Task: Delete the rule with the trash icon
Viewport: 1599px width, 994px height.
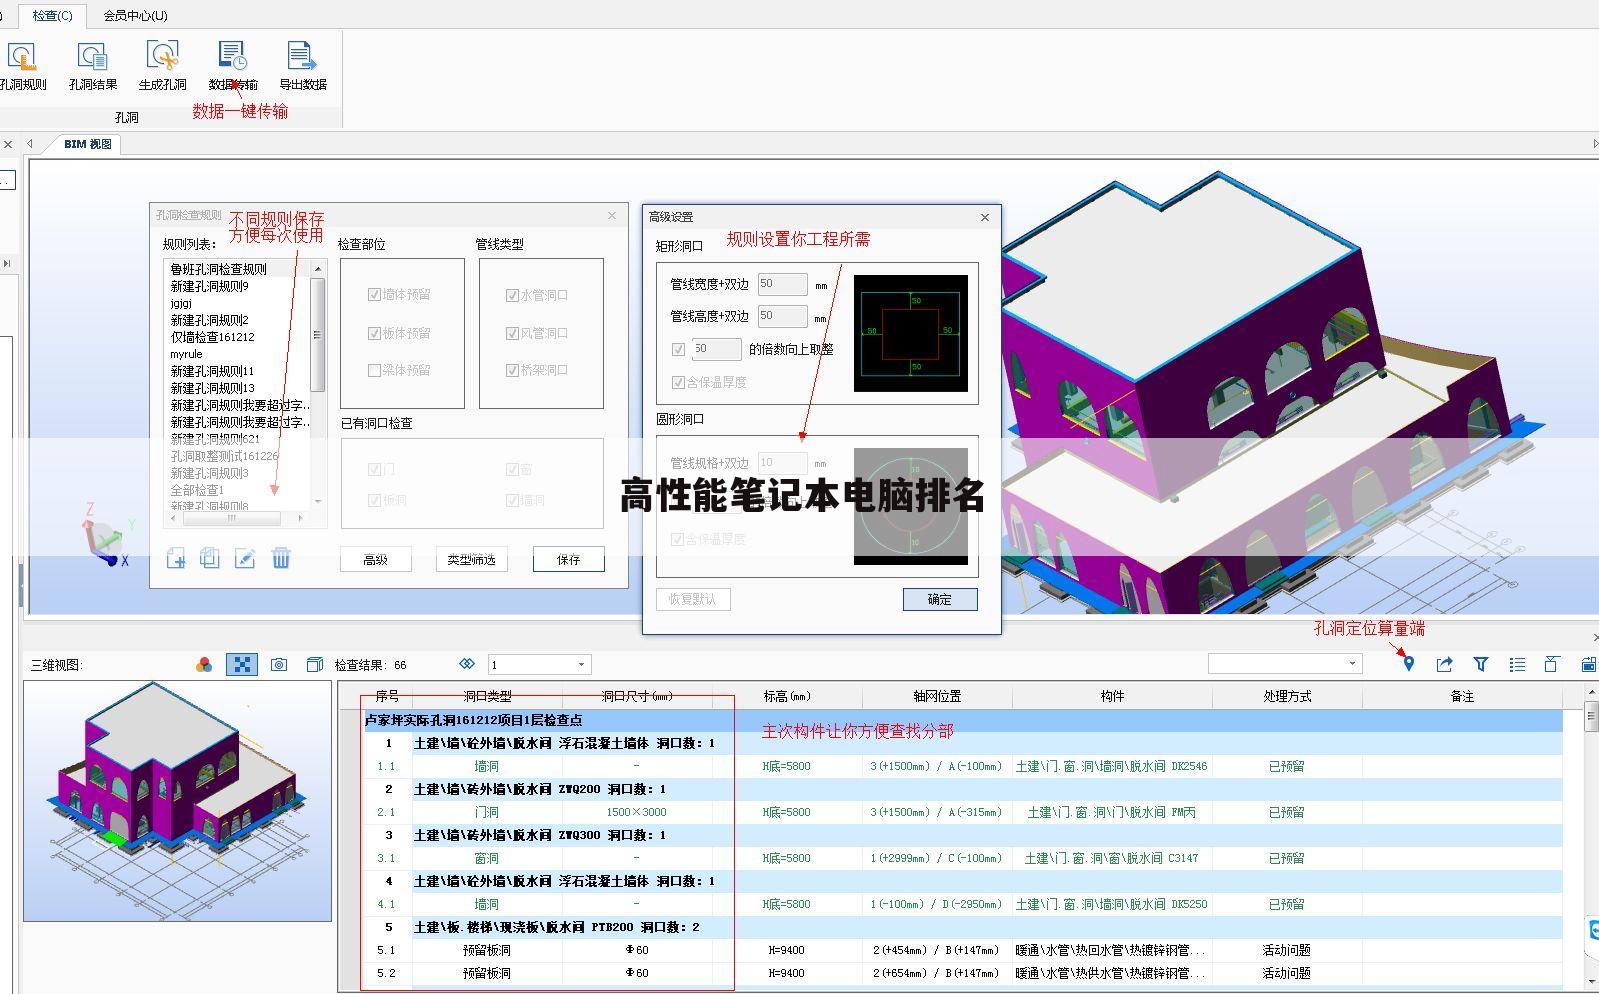Action: click(x=281, y=558)
